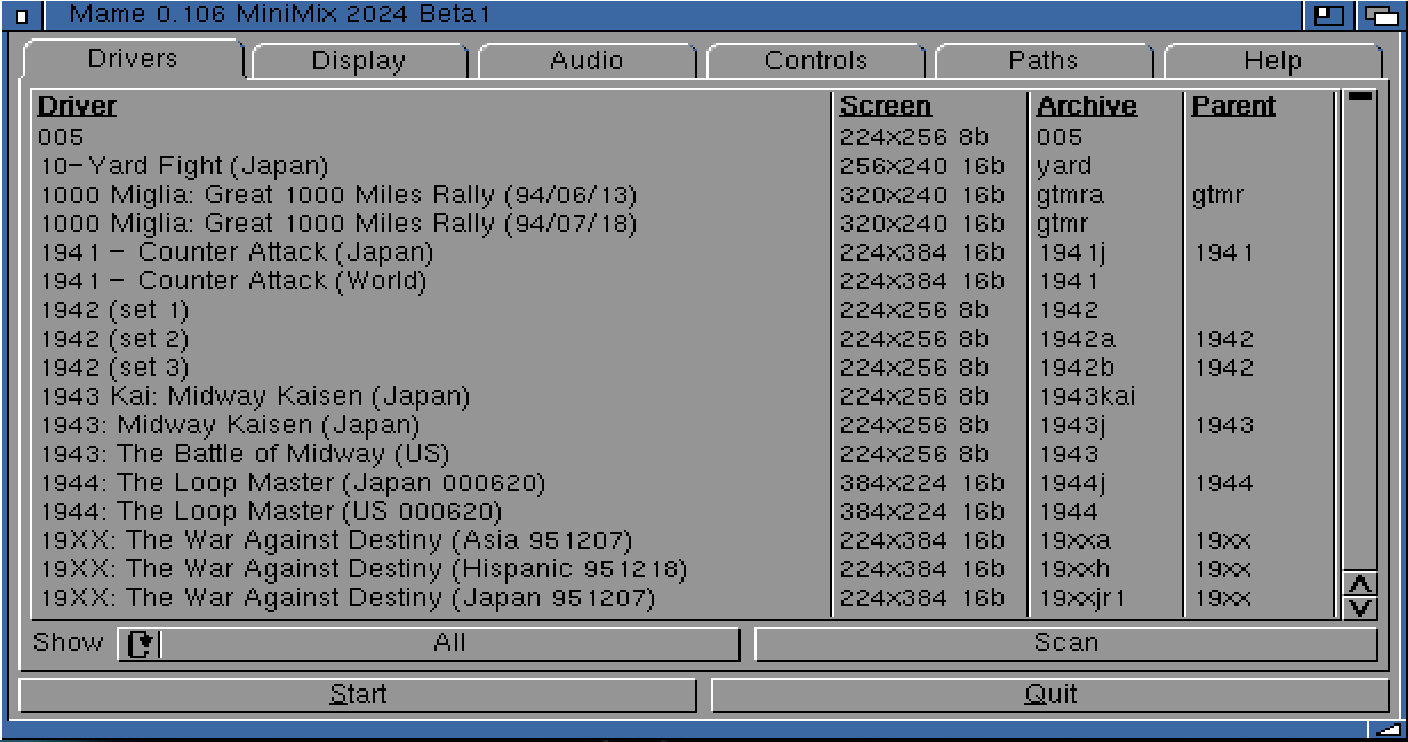Sort by the Driver column header
1408x742 pixels.
77,106
